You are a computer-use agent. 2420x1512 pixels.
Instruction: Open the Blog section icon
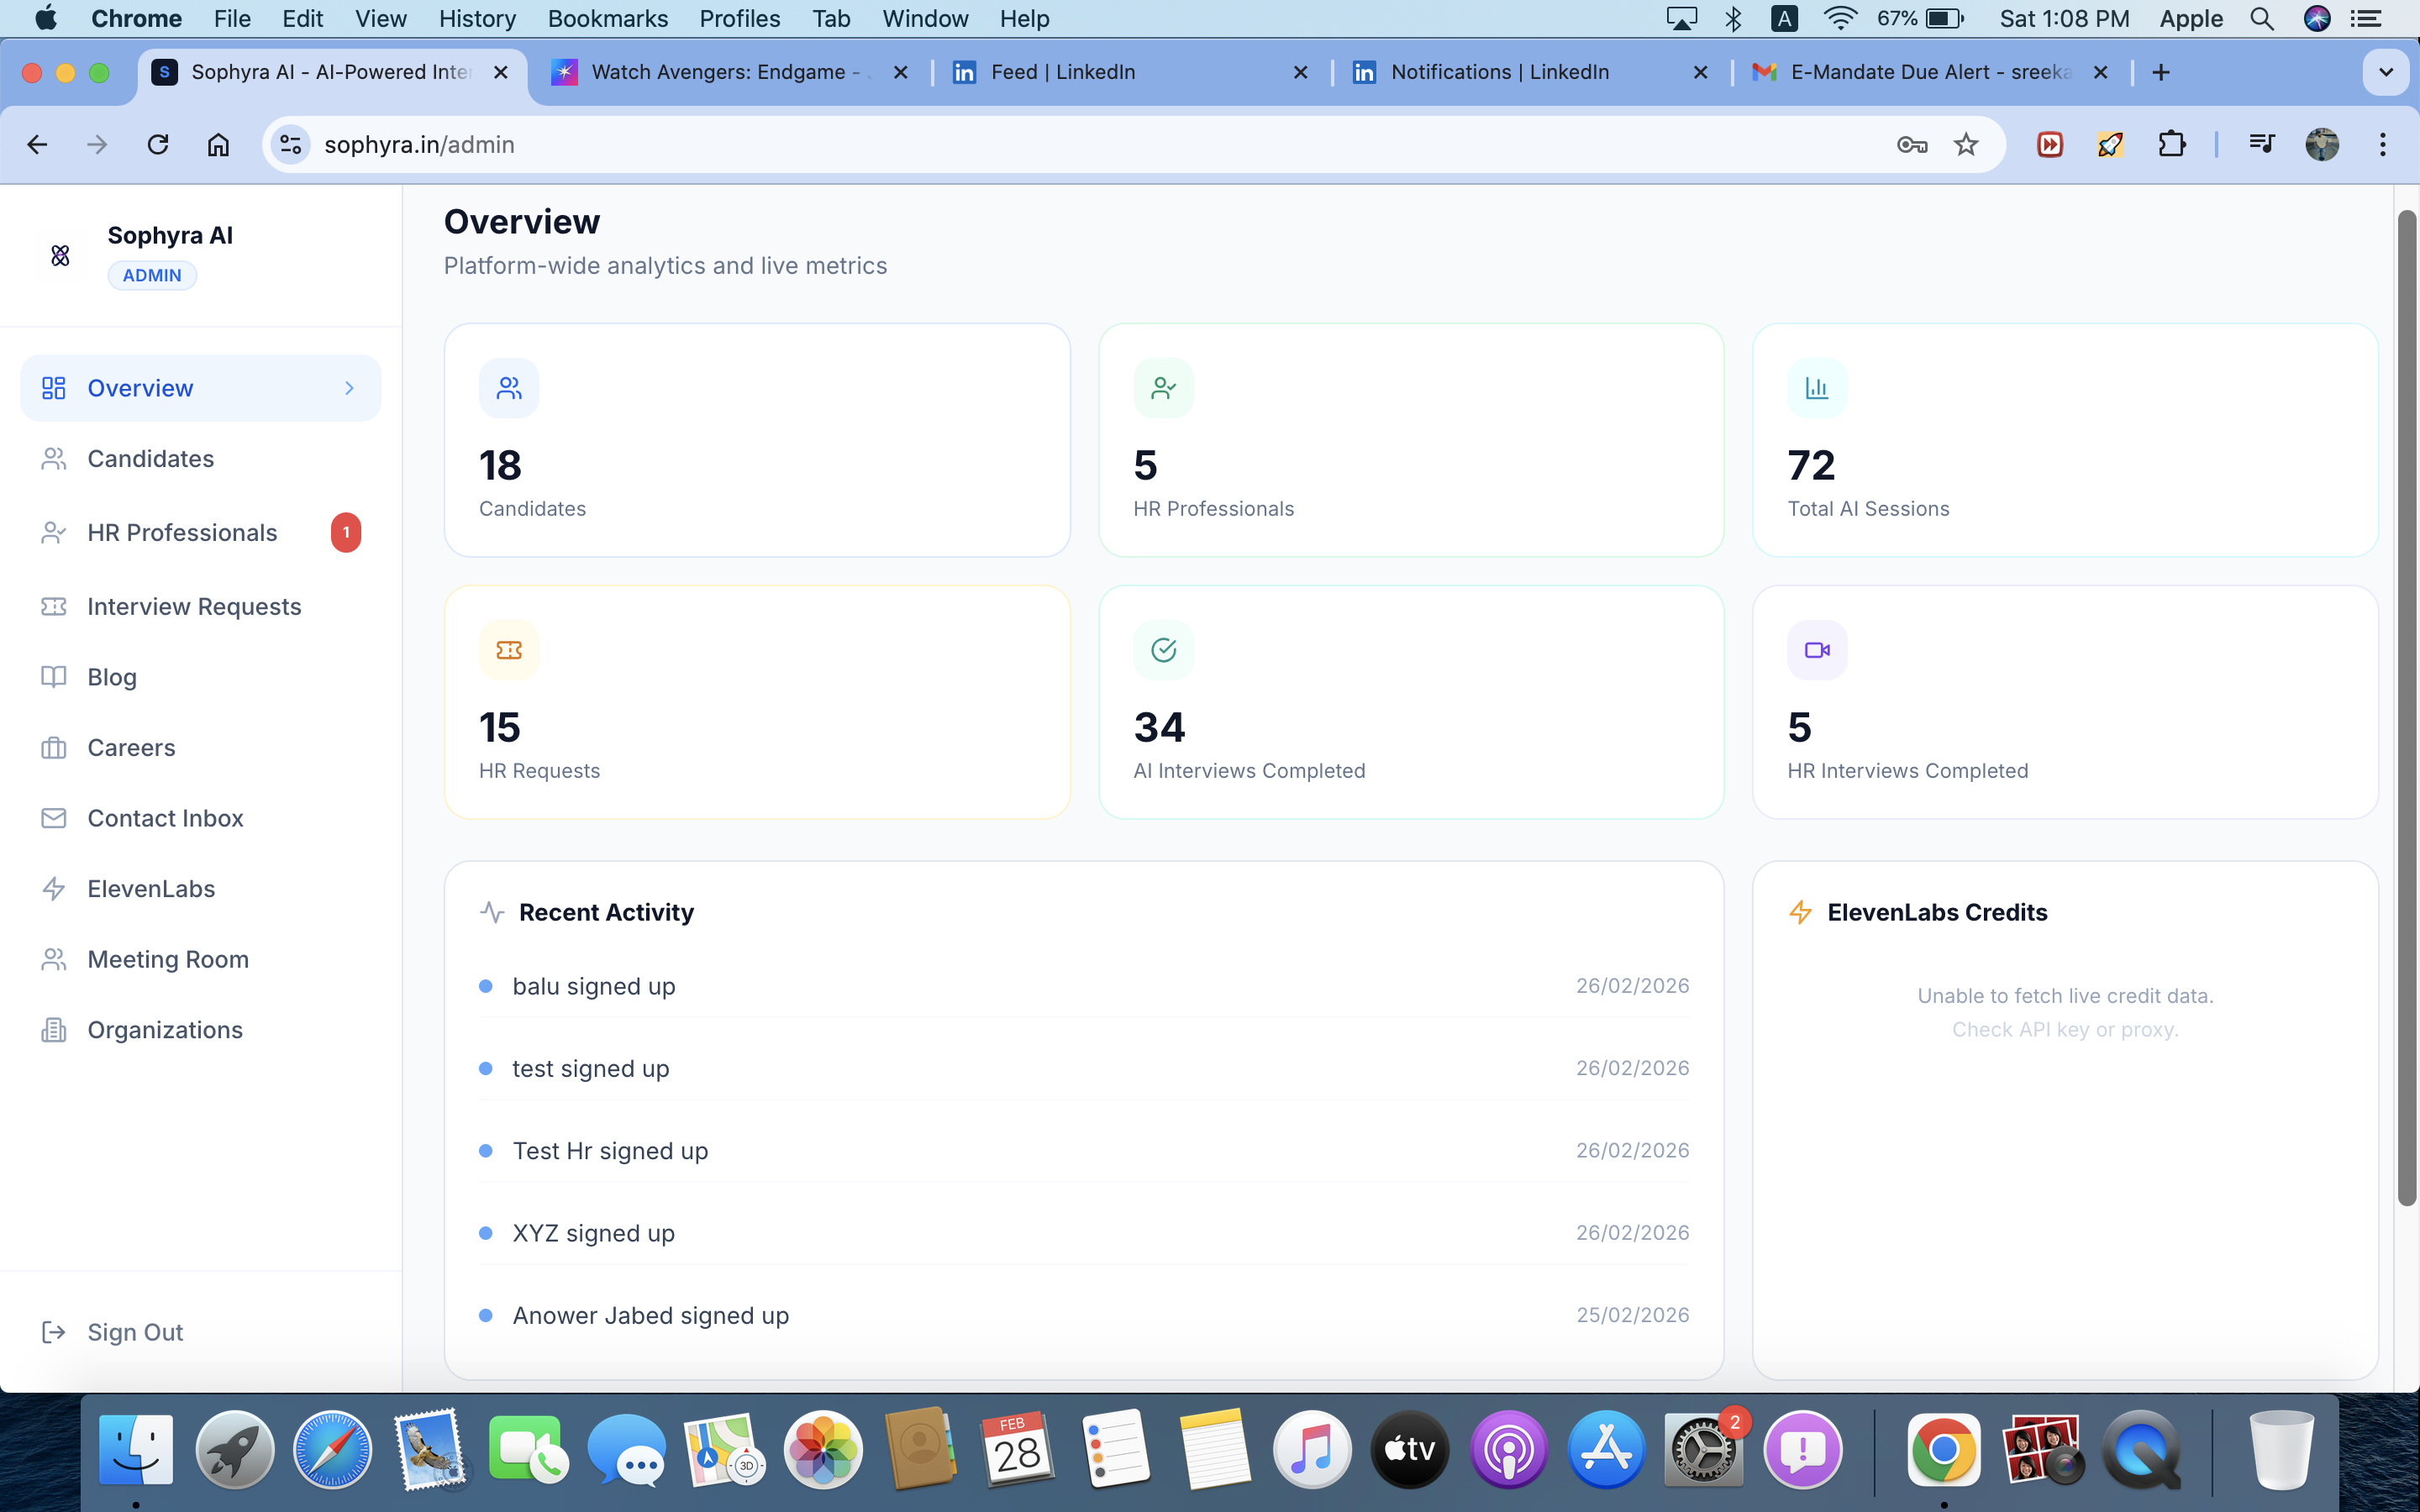(55, 676)
